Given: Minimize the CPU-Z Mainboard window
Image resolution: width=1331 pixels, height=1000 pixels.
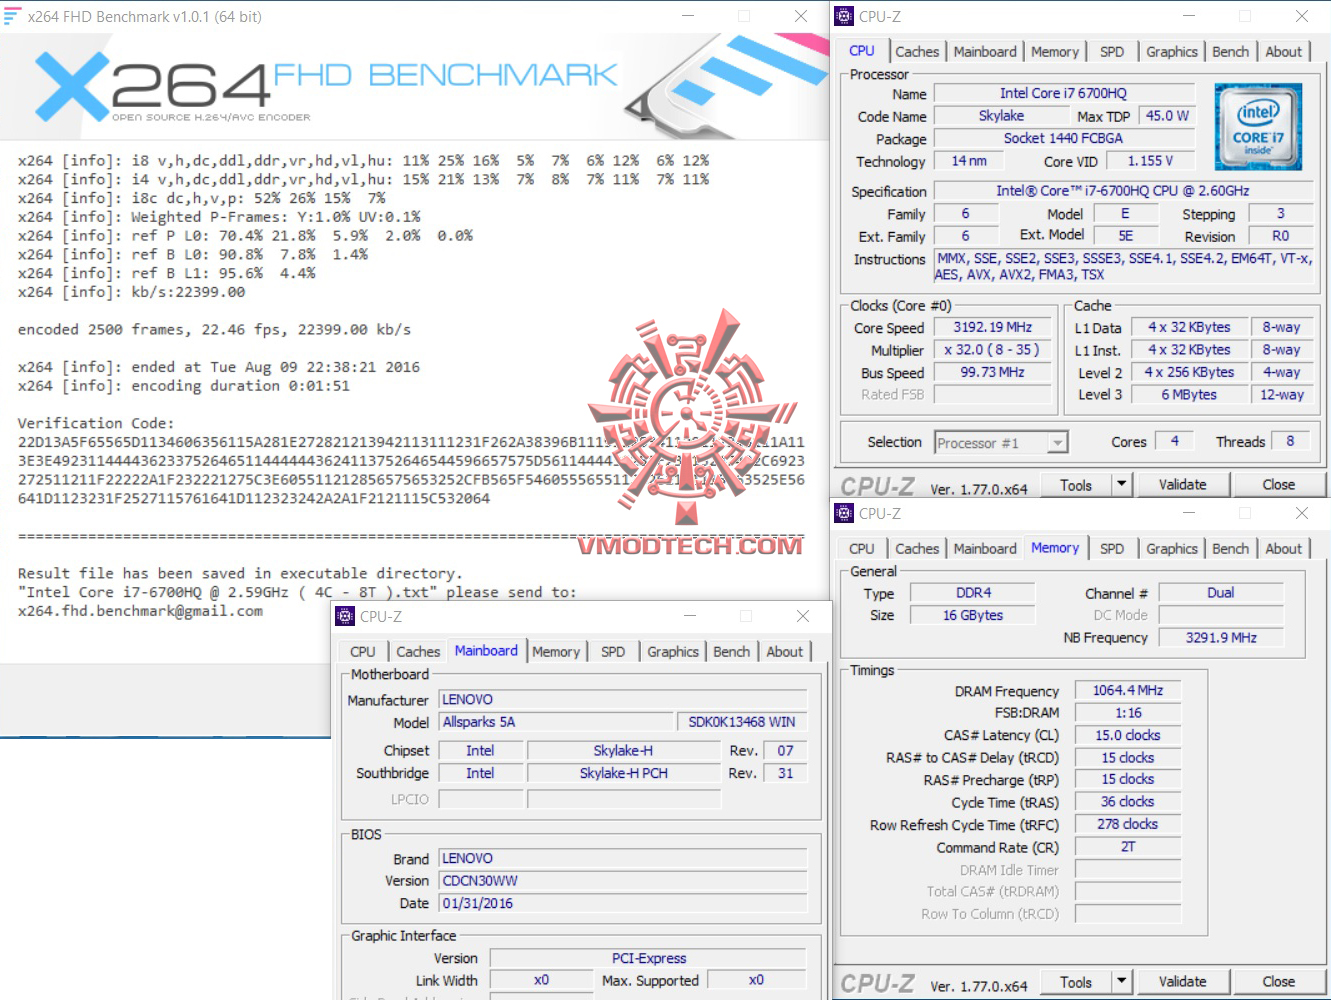Looking at the screenshot, I should pos(690,616).
